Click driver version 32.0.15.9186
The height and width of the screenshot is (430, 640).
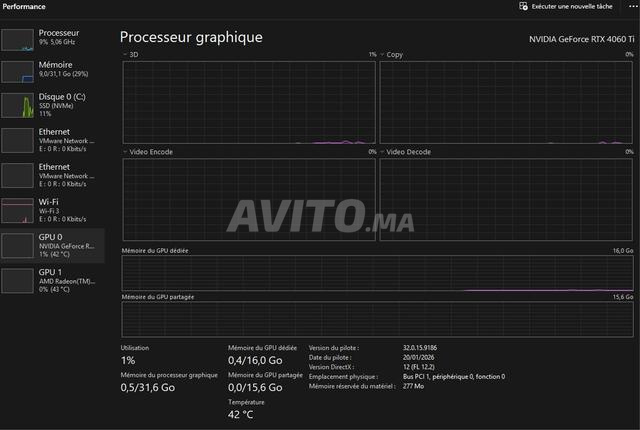tap(420, 348)
